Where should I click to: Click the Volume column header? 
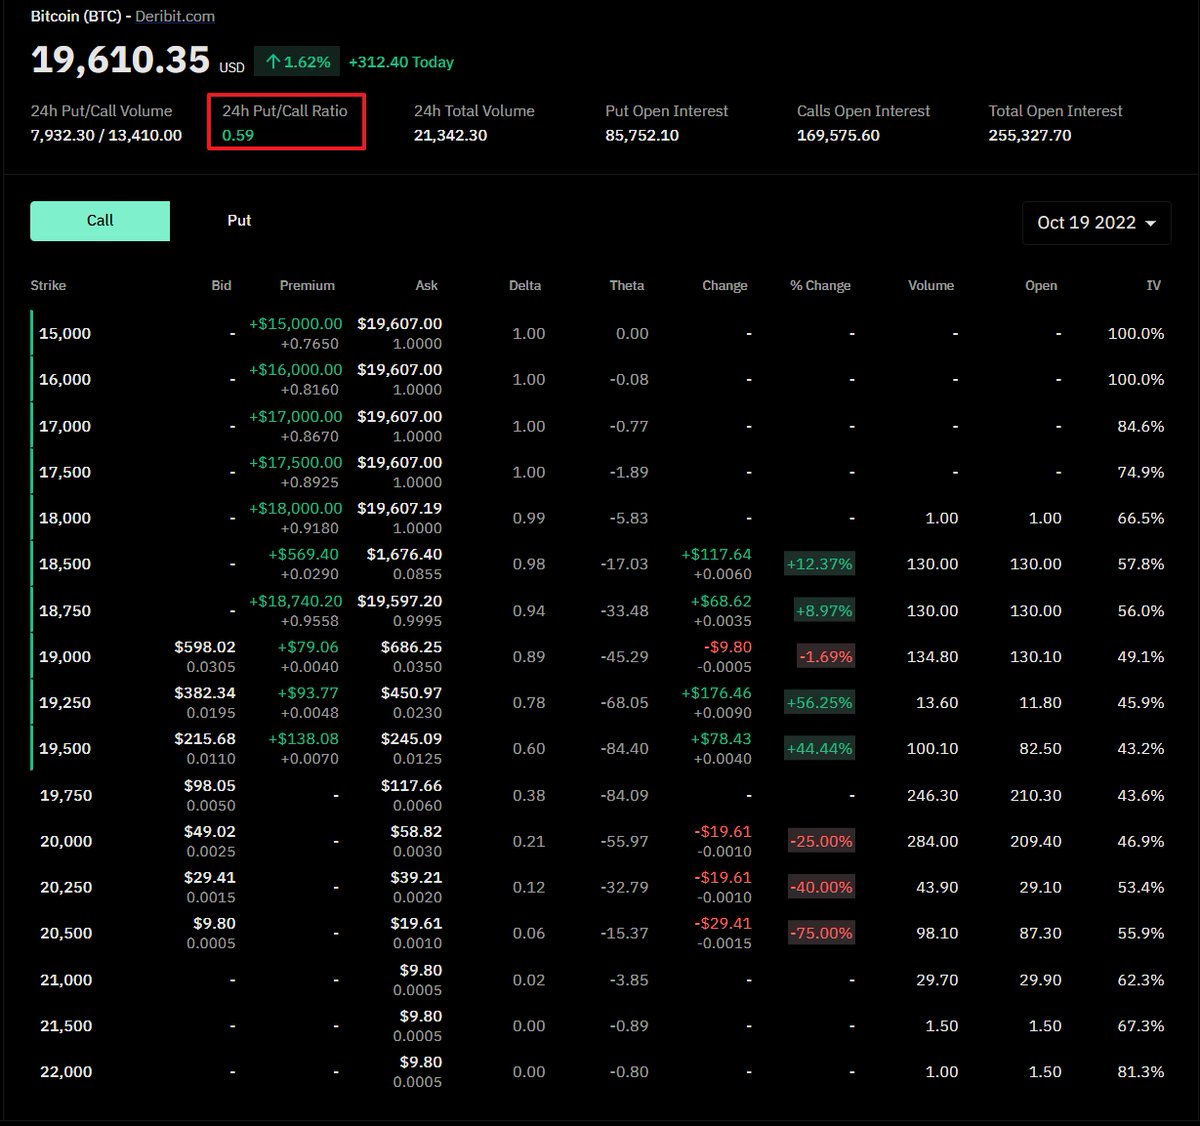point(931,285)
